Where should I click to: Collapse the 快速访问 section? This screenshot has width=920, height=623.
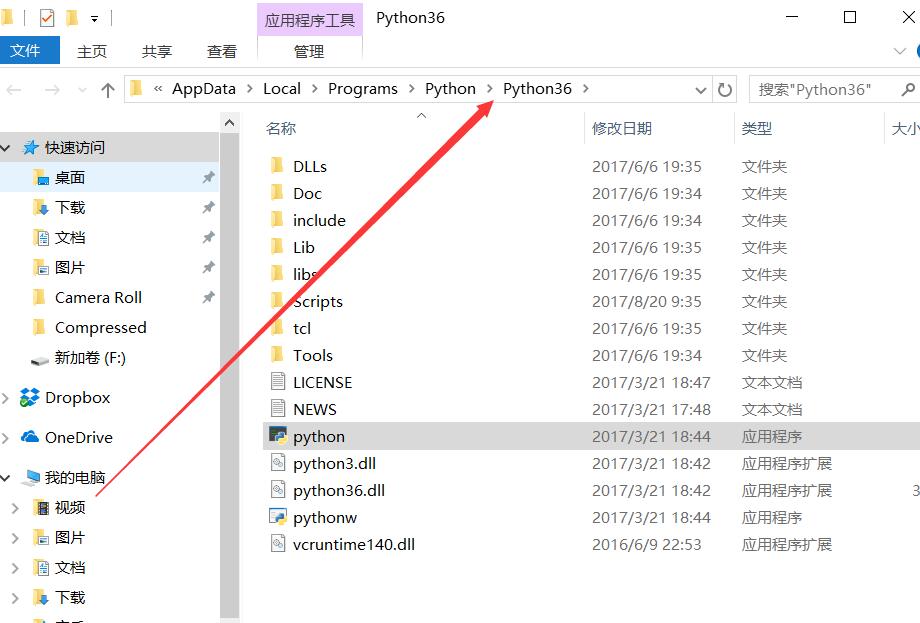[x=5, y=147]
